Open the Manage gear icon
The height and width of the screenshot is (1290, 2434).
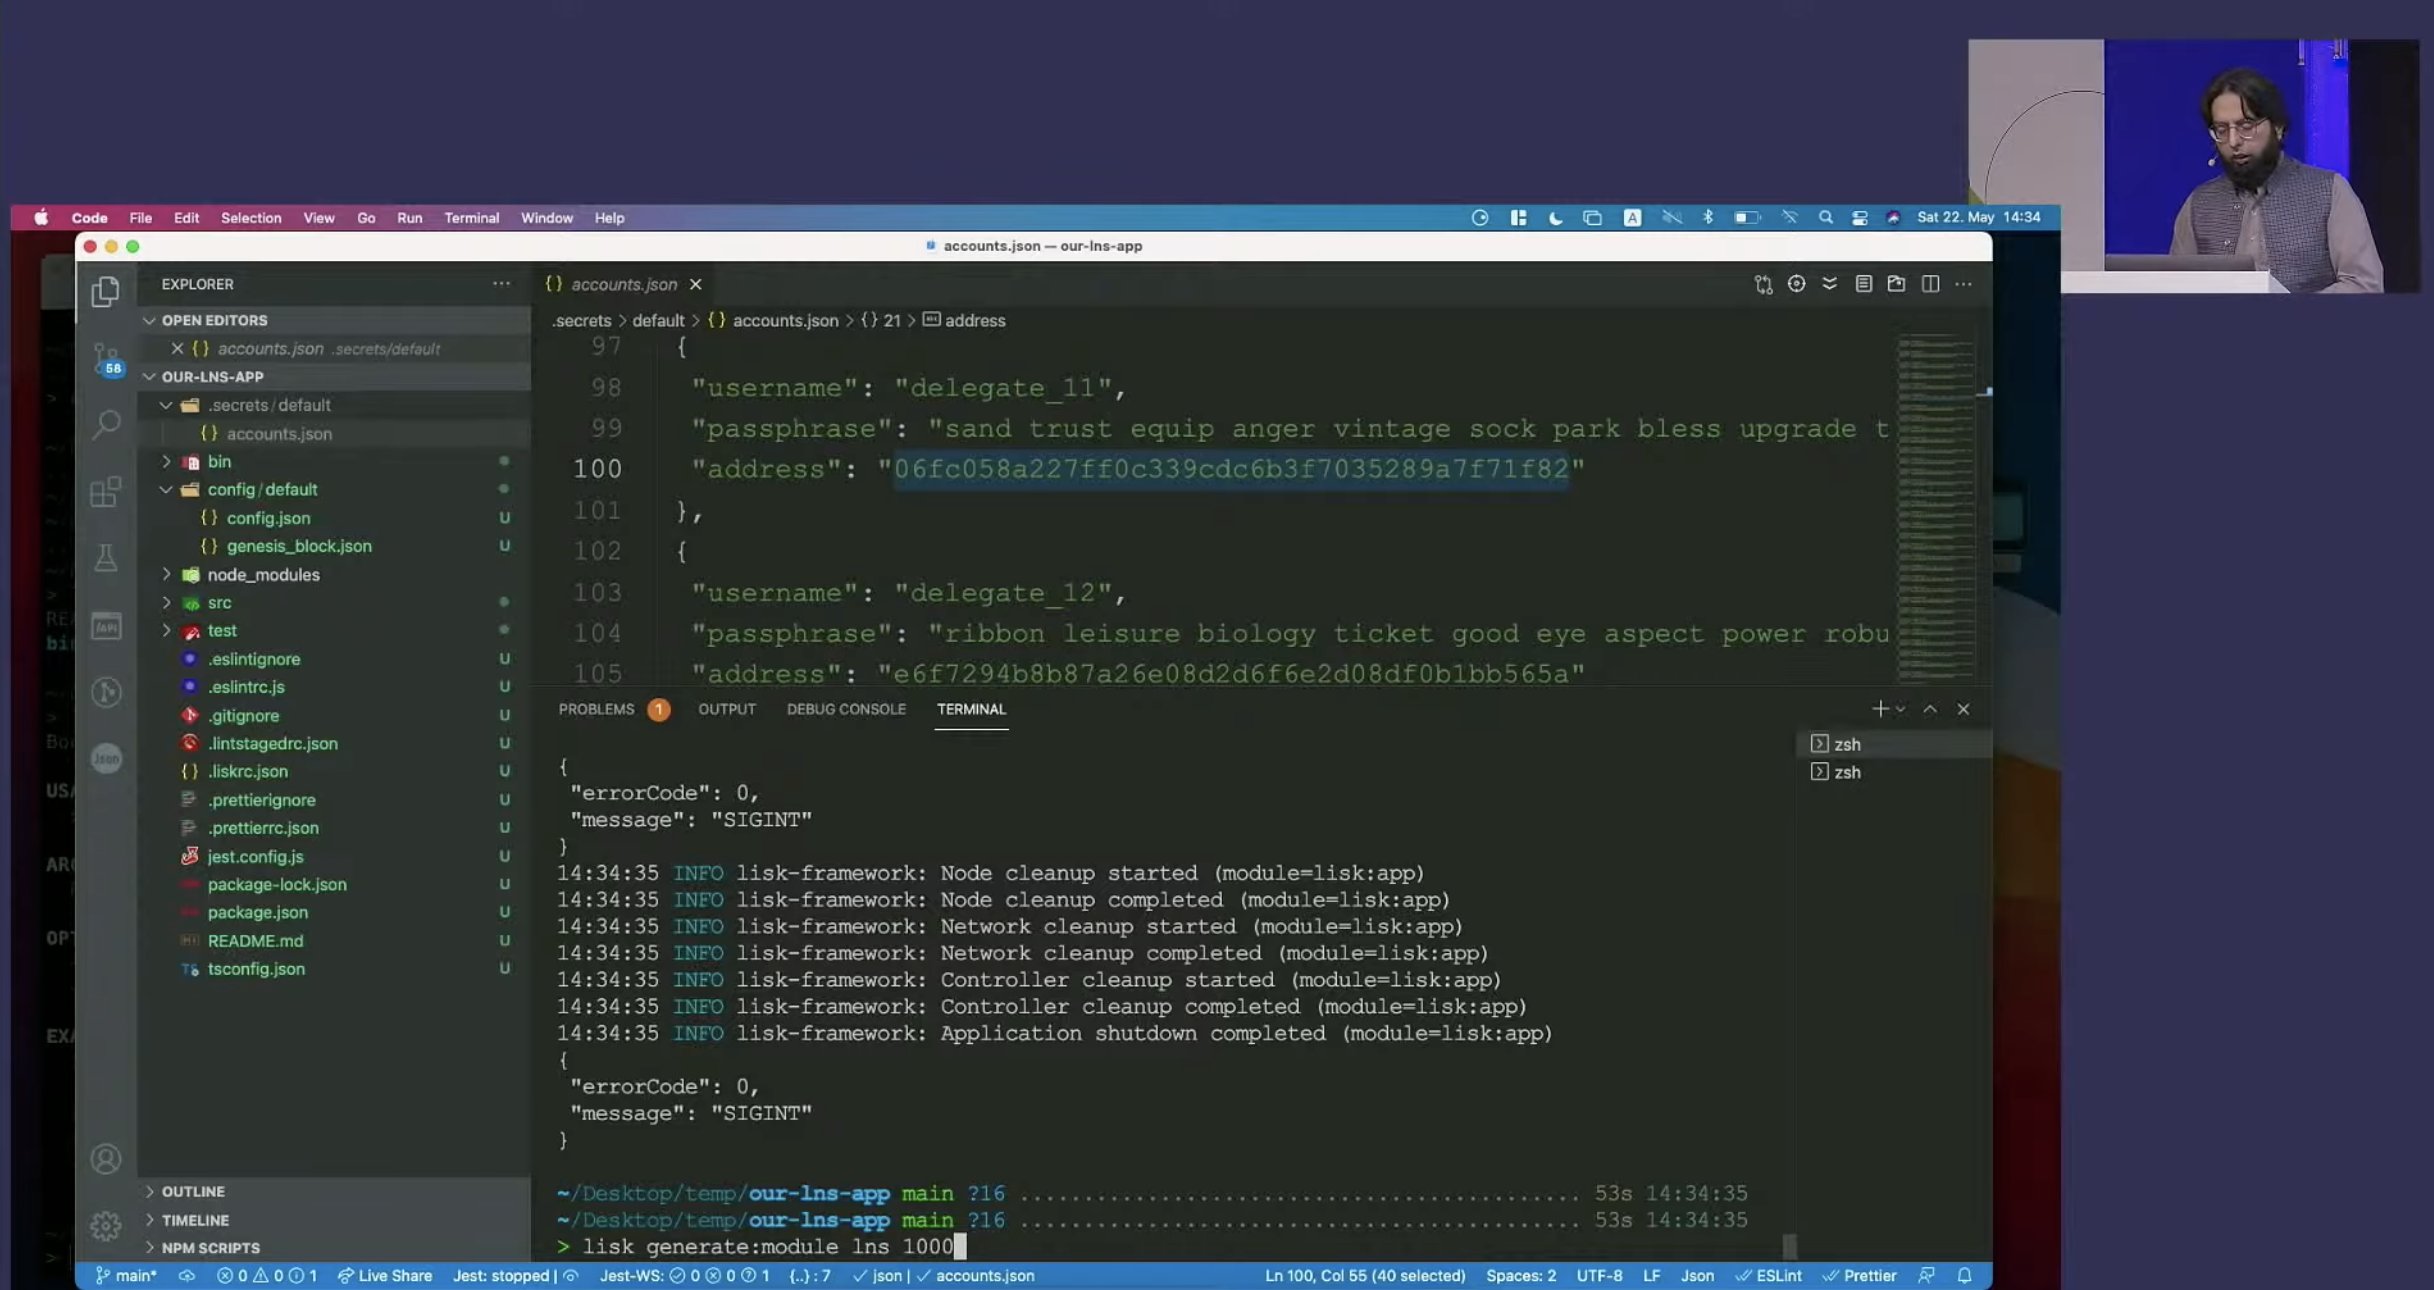point(106,1226)
